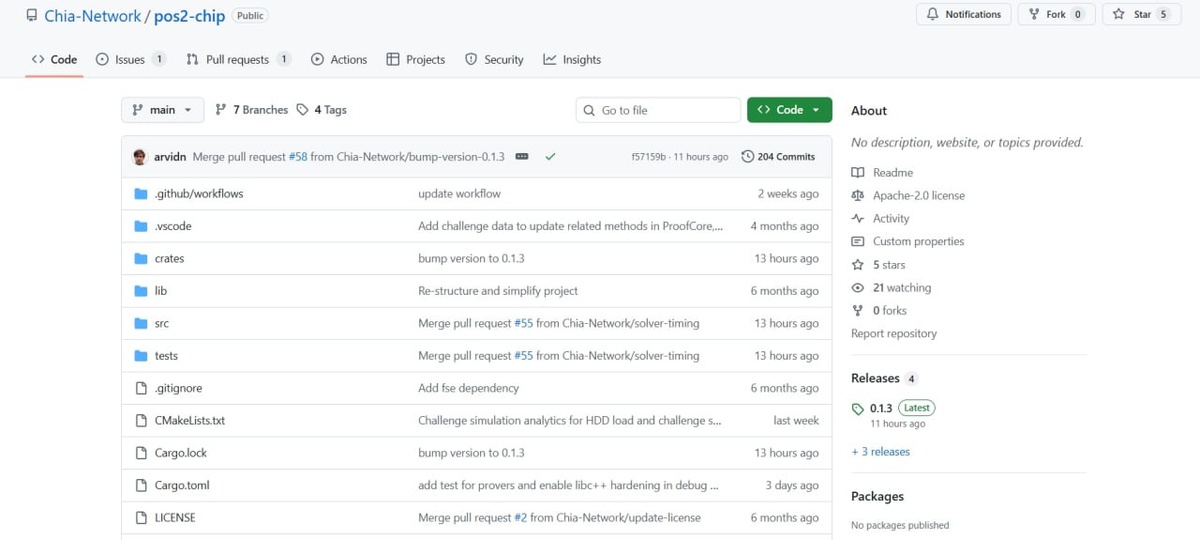View the 7 Branches list
Screen dimensions: 1200x540
[x=251, y=110]
